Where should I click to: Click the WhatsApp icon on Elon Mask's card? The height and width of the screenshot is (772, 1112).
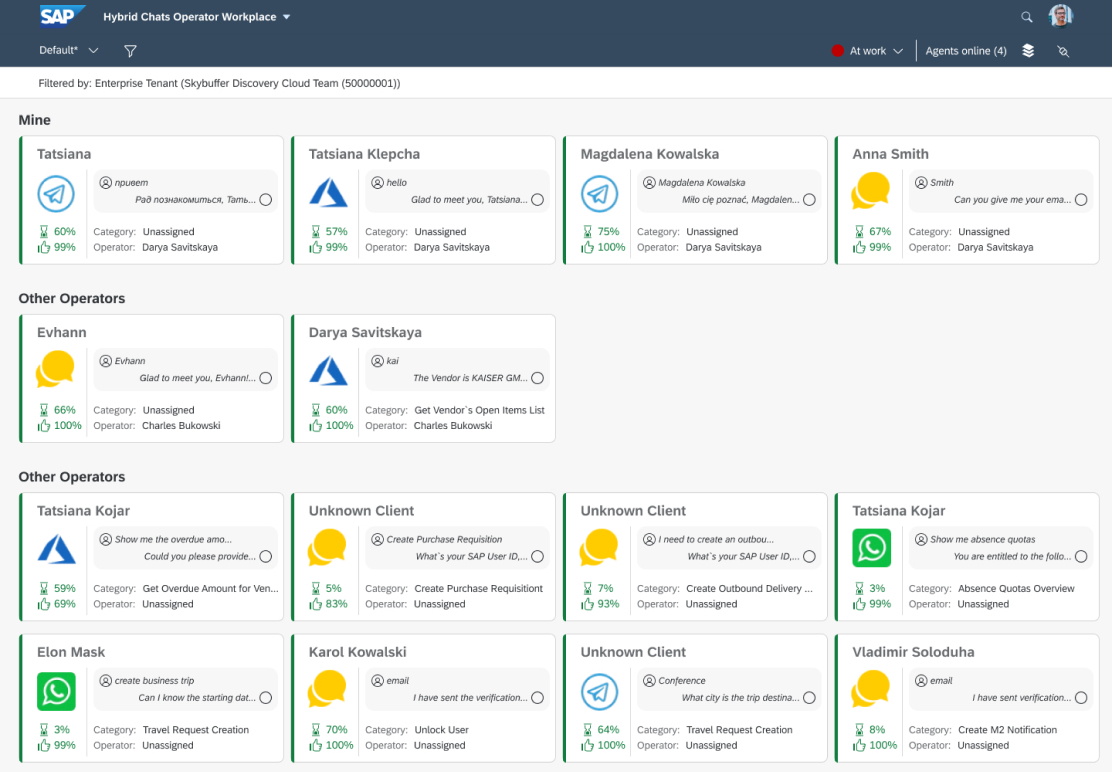click(x=56, y=690)
